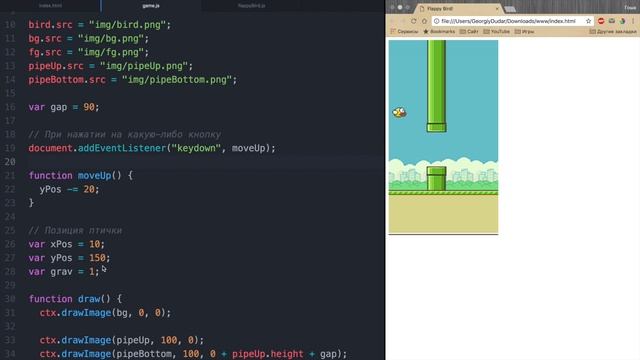Open the YouTube bookmarks folder
640x360 pixels.
pos(496,31)
